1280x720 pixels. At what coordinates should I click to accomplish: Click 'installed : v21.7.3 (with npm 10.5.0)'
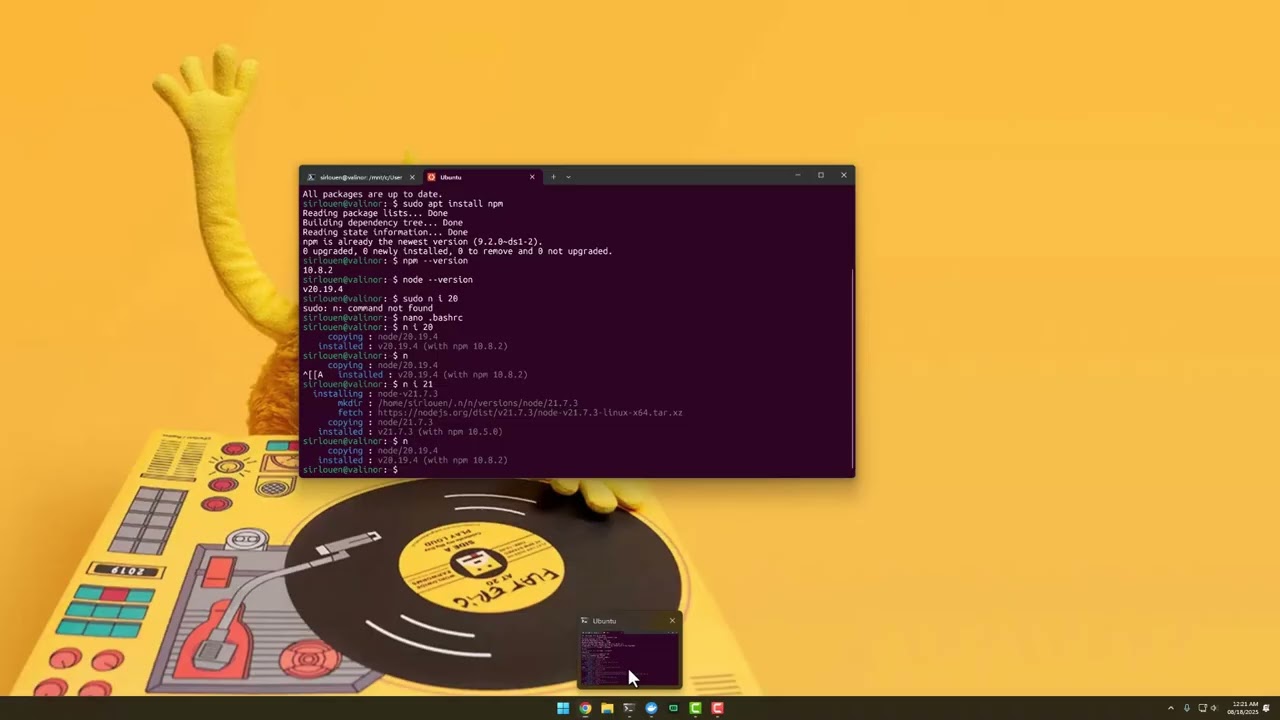click(x=410, y=432)
